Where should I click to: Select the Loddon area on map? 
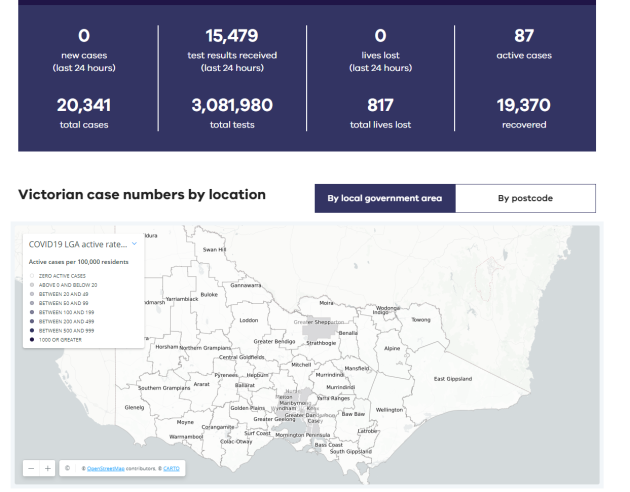click(249, 320)
